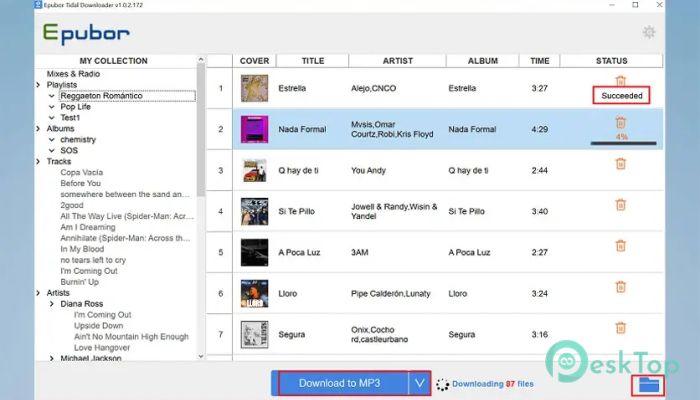700x400 pixels.
Task: Click the MY COLLECTION header
Action: pyautogui.click(x=113, y=61)
